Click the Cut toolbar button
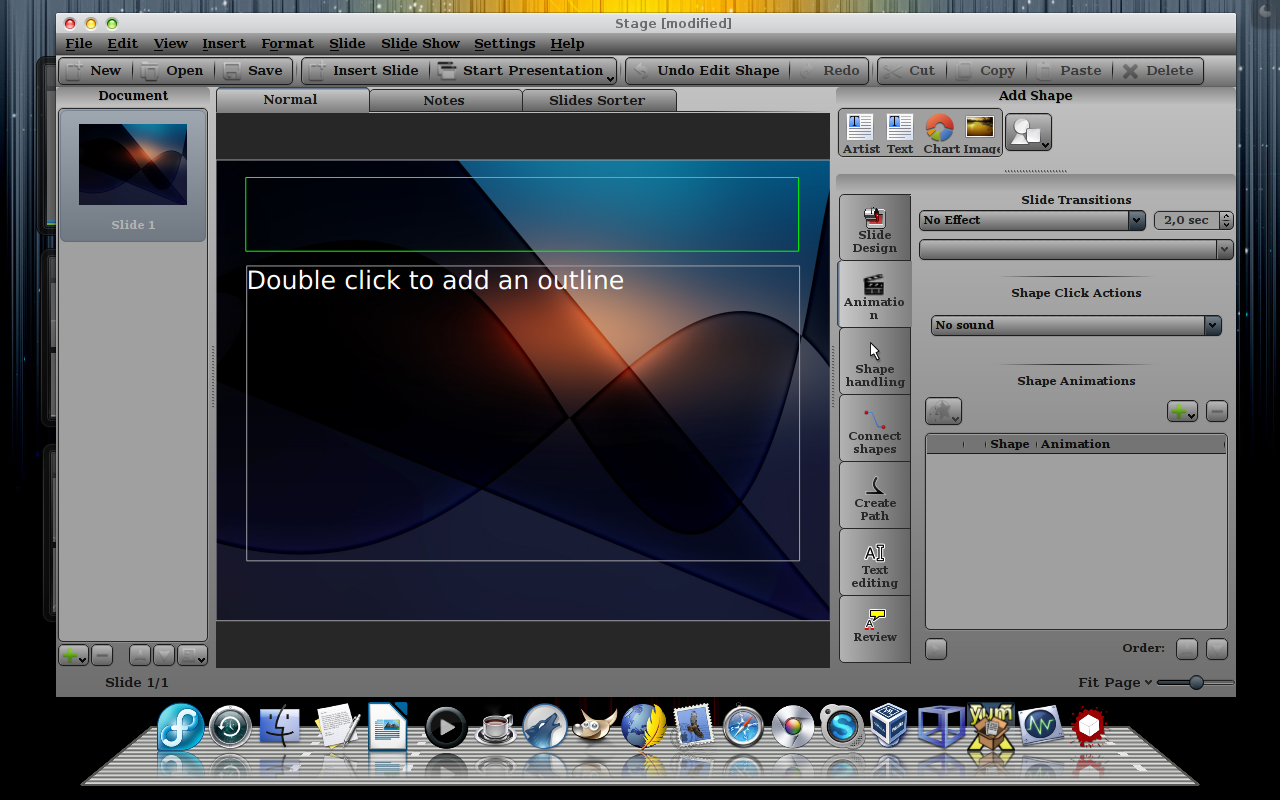 pyautogui.click(x=910, y=71)
